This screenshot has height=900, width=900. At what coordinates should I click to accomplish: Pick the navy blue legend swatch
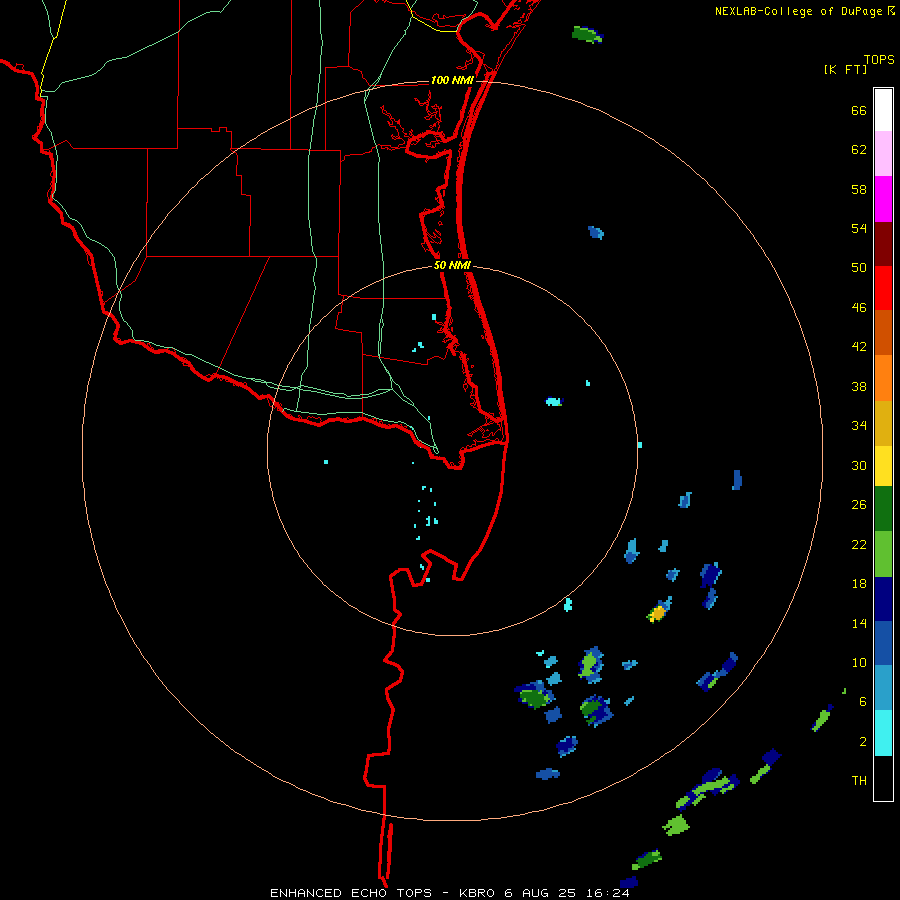pyautogui.click(x=883, y=599)
